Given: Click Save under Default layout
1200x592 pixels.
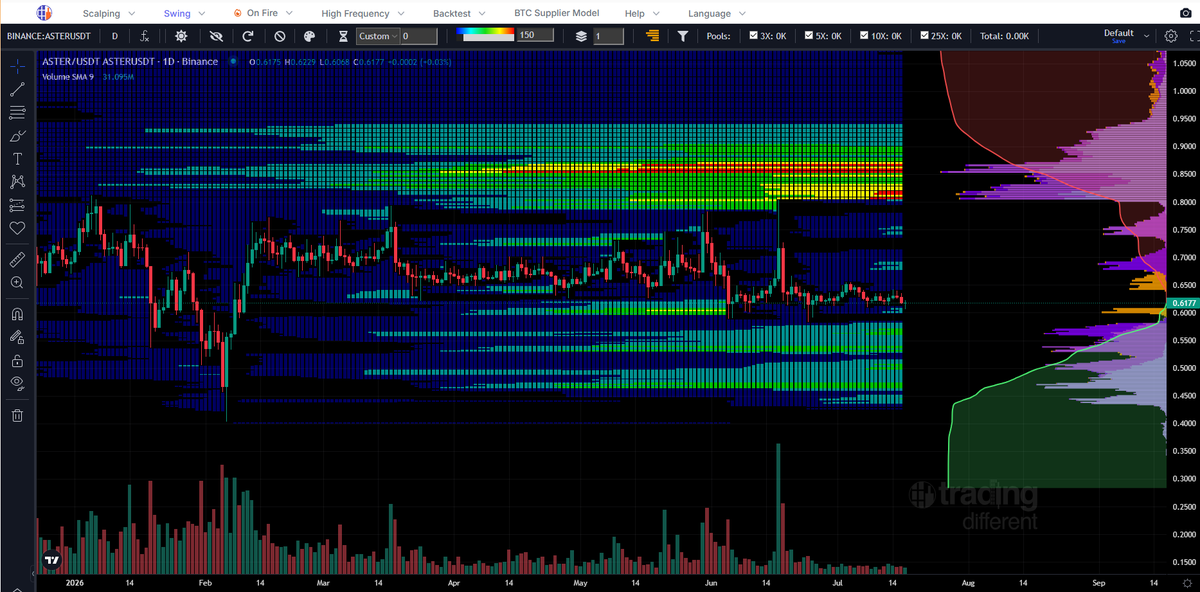Looking at the screenshot, I should pyautogui.click(x=1118, y=41).
